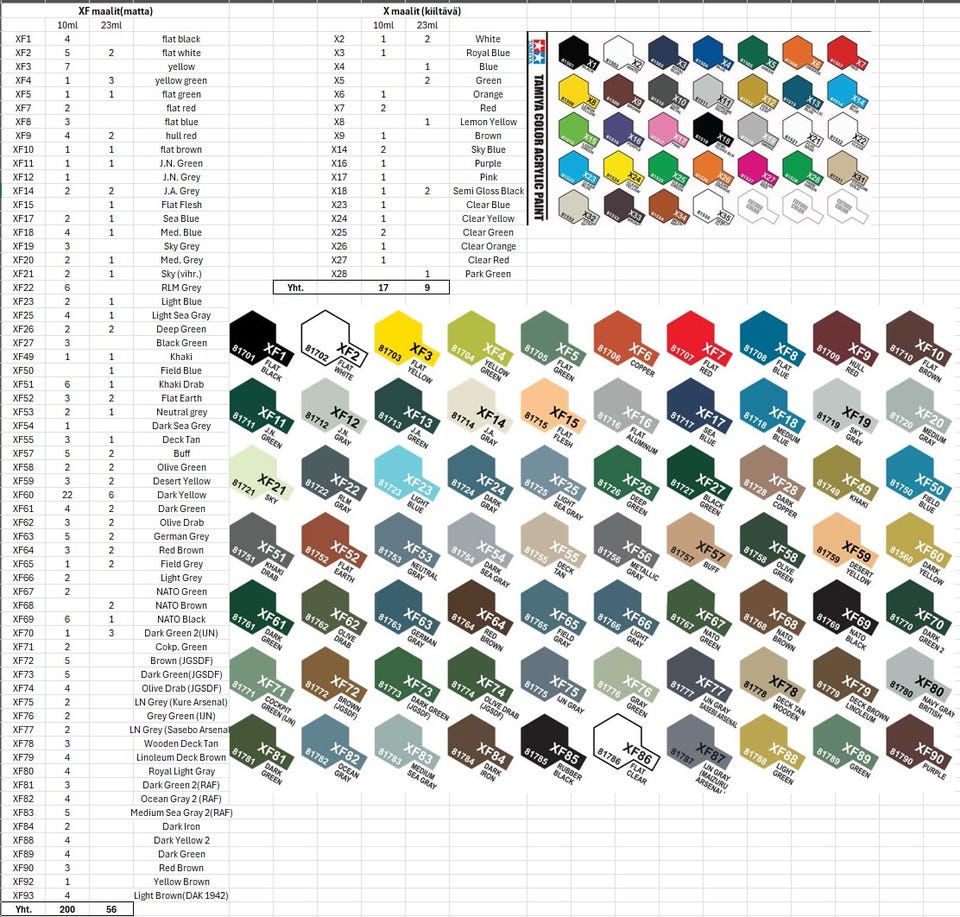Select the 'Dark Yellow 2' cell

[x=181, y=840]
